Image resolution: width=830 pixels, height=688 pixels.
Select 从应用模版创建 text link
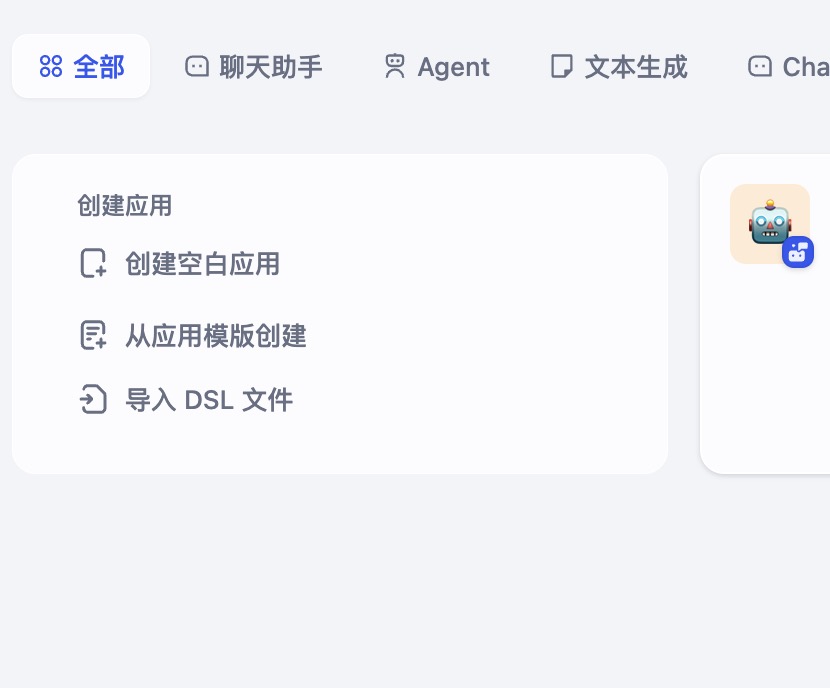[x=215, y=335]
